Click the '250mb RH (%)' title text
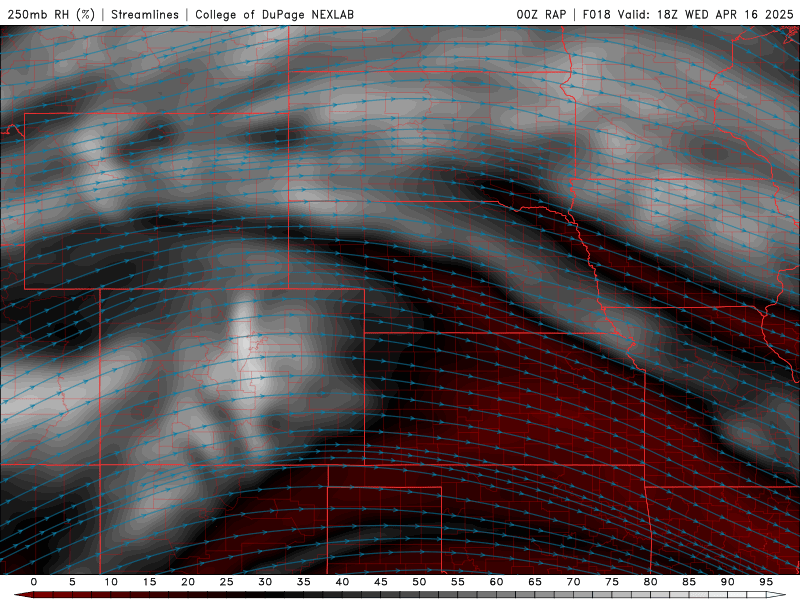 52,14
